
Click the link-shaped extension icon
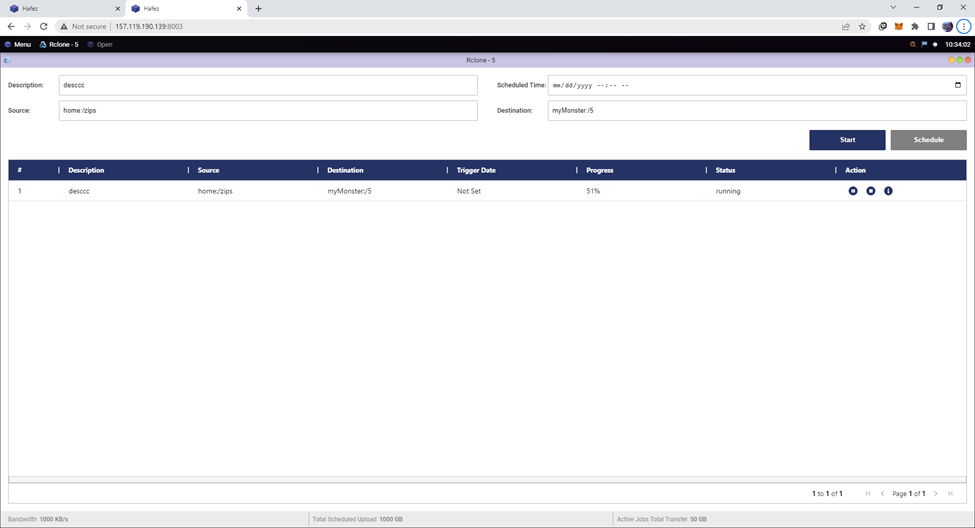click(882, 26)
